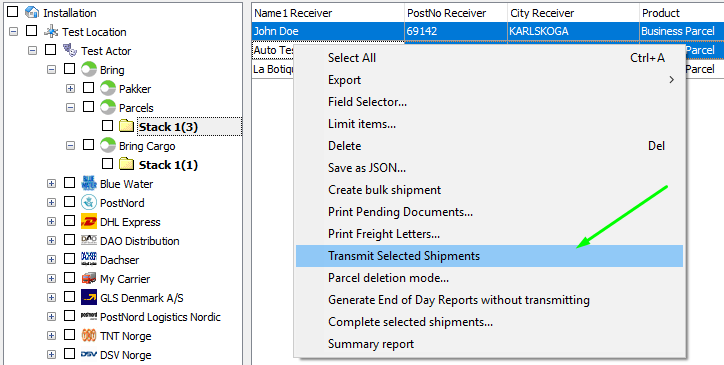Viewport: 724px width, 365px height.
Task: Tick the DHL Express checkbox
Action: click(x=70, y=221)
